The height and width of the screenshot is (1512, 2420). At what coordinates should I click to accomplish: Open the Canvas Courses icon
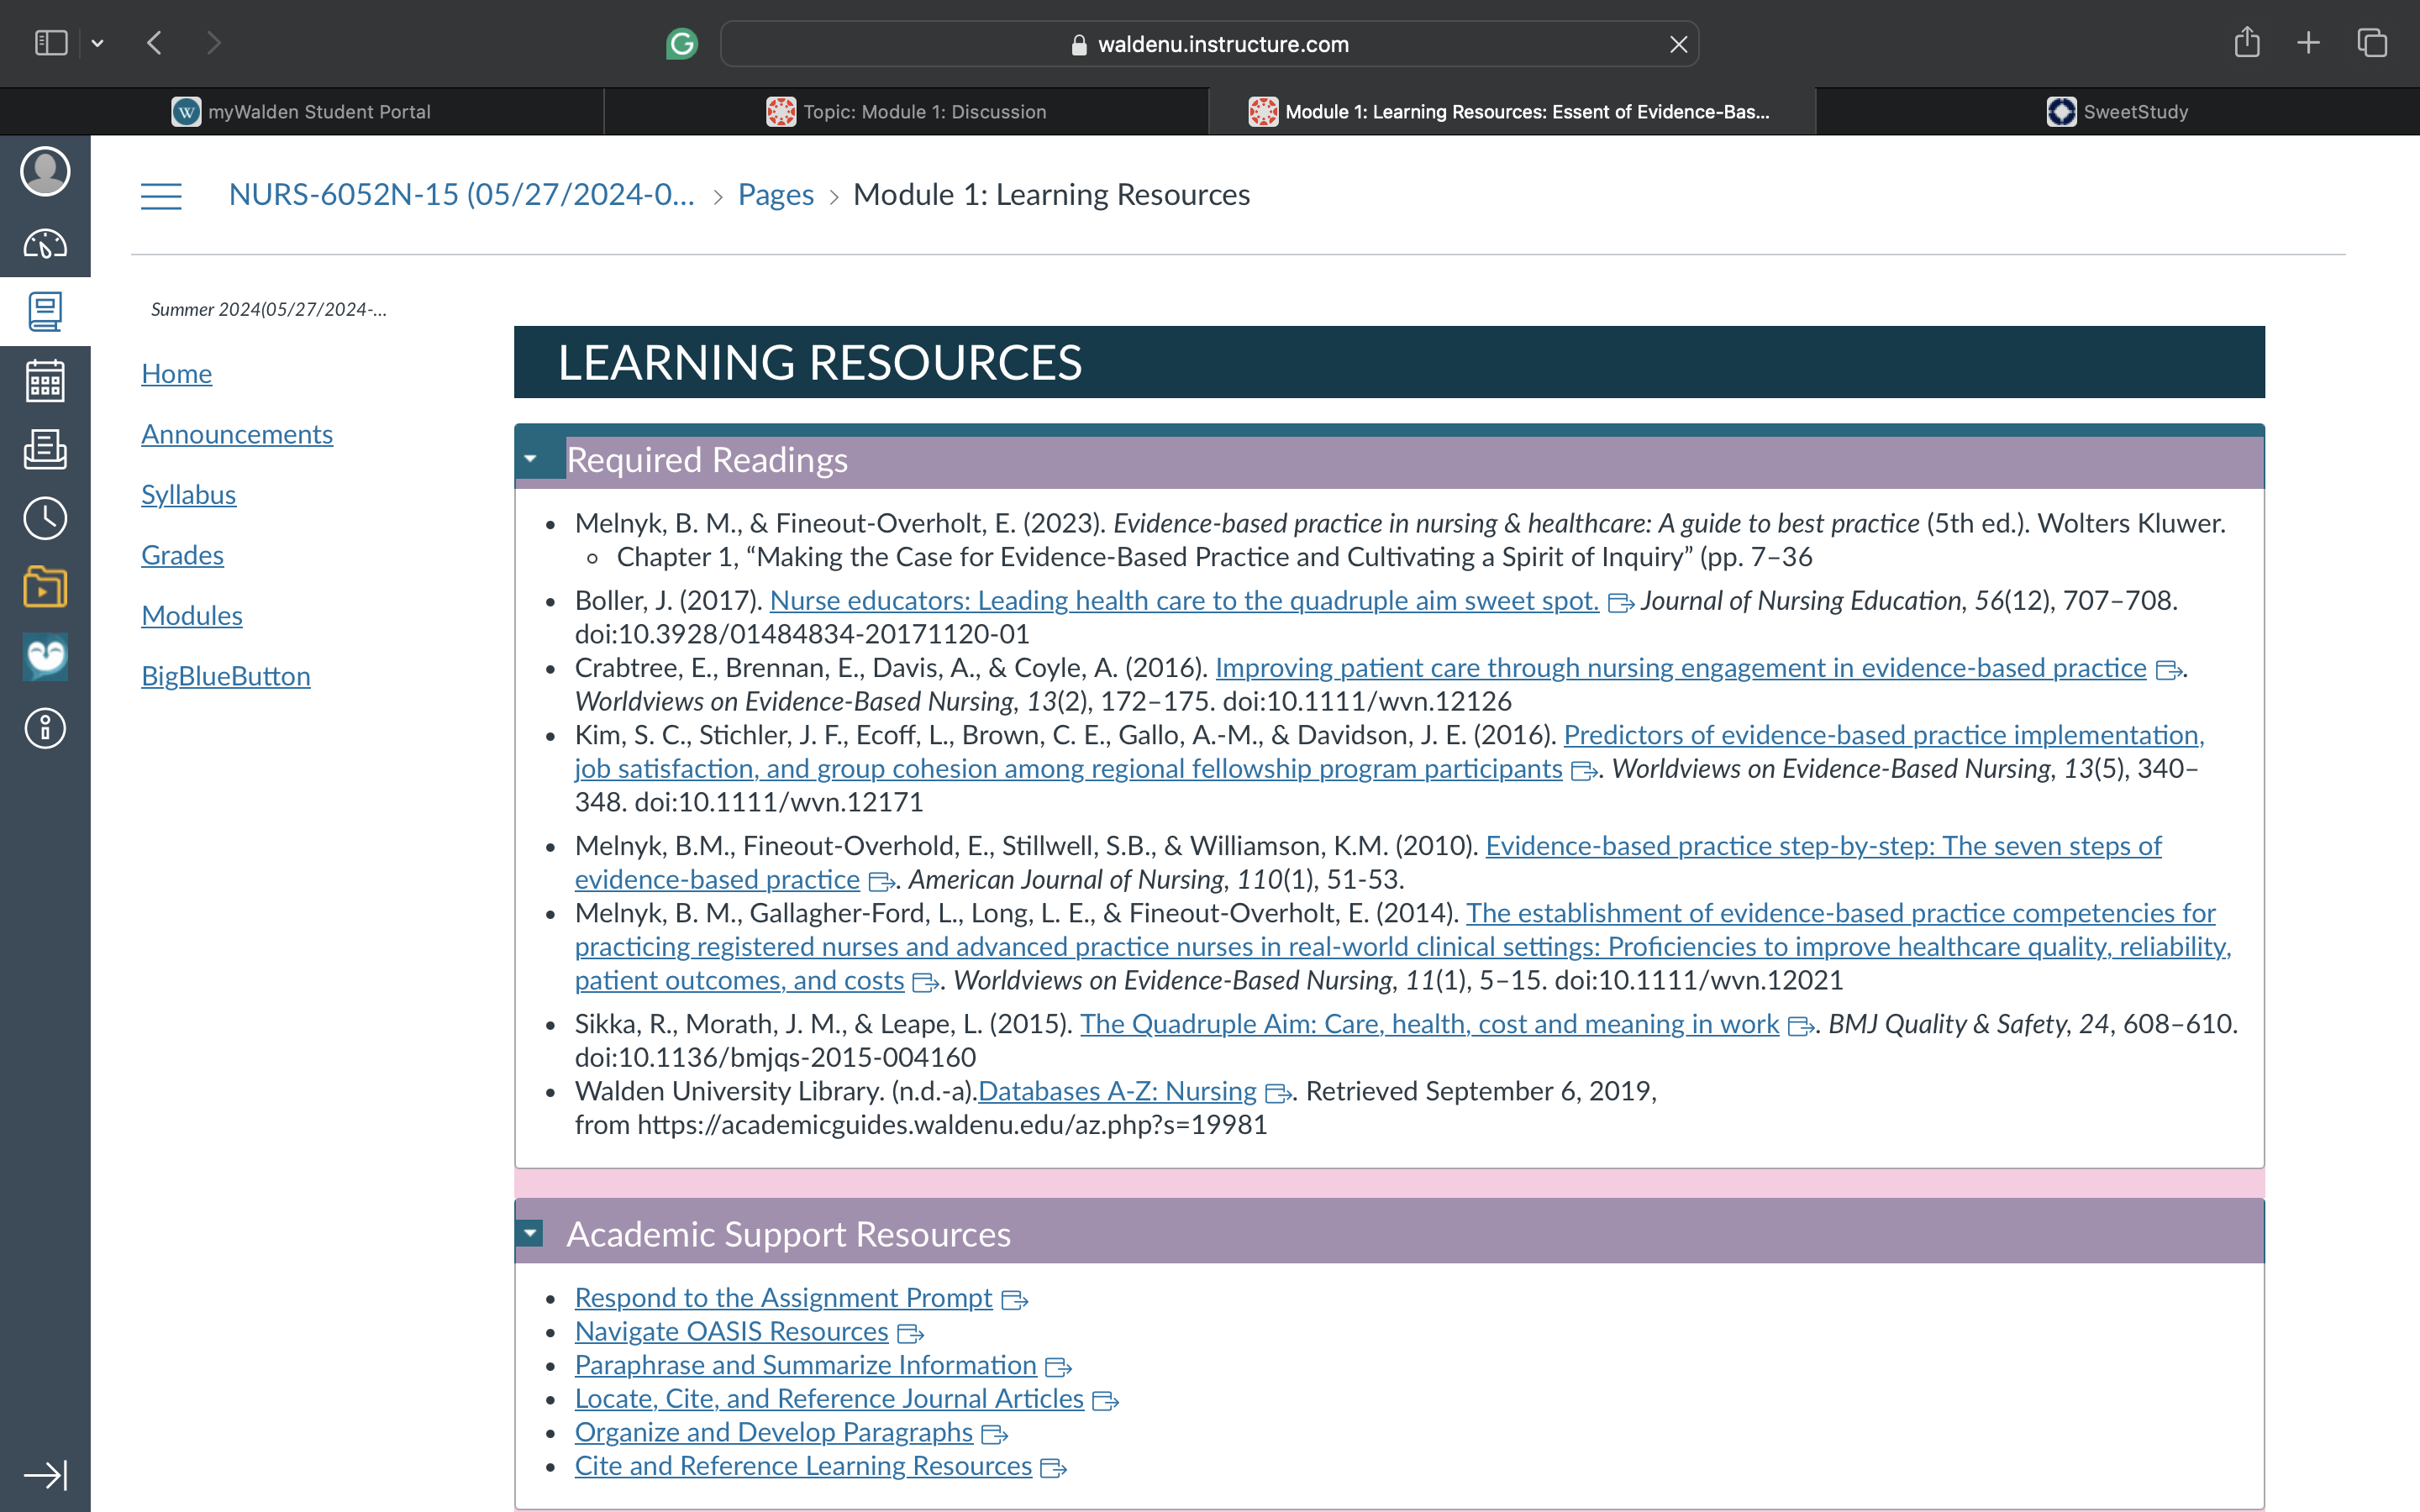pyautogui.click(x=45, y=312)
